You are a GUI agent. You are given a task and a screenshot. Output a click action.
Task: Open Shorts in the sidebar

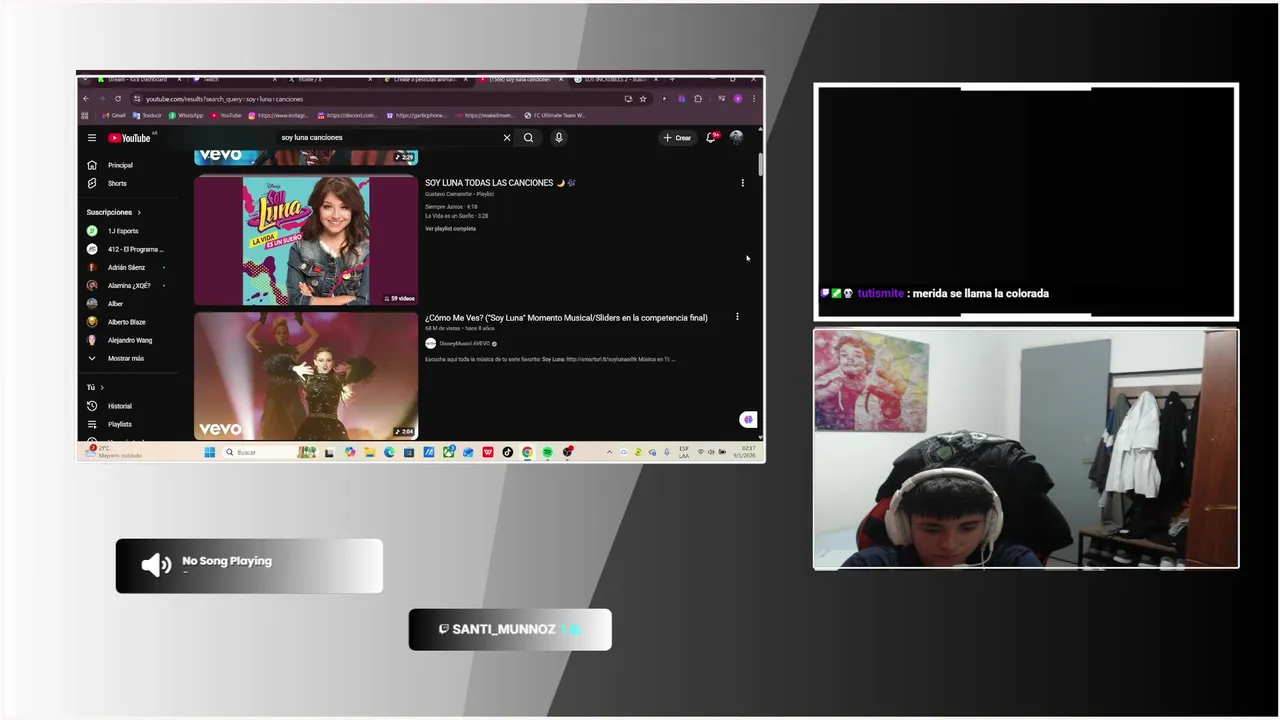click(x=117, y=183)
